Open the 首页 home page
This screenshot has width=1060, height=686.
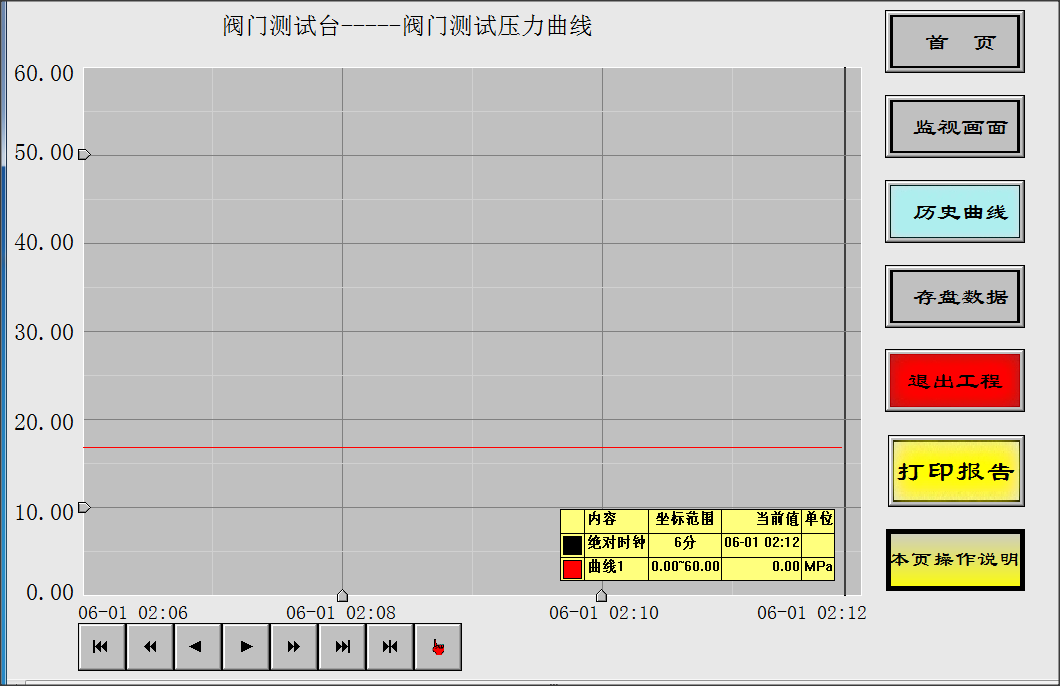click(x=954, y=42)
